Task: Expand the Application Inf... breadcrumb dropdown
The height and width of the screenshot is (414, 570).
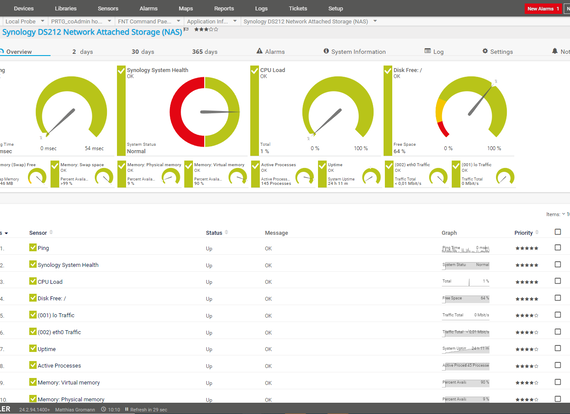Action: click(x=235, y=21)
